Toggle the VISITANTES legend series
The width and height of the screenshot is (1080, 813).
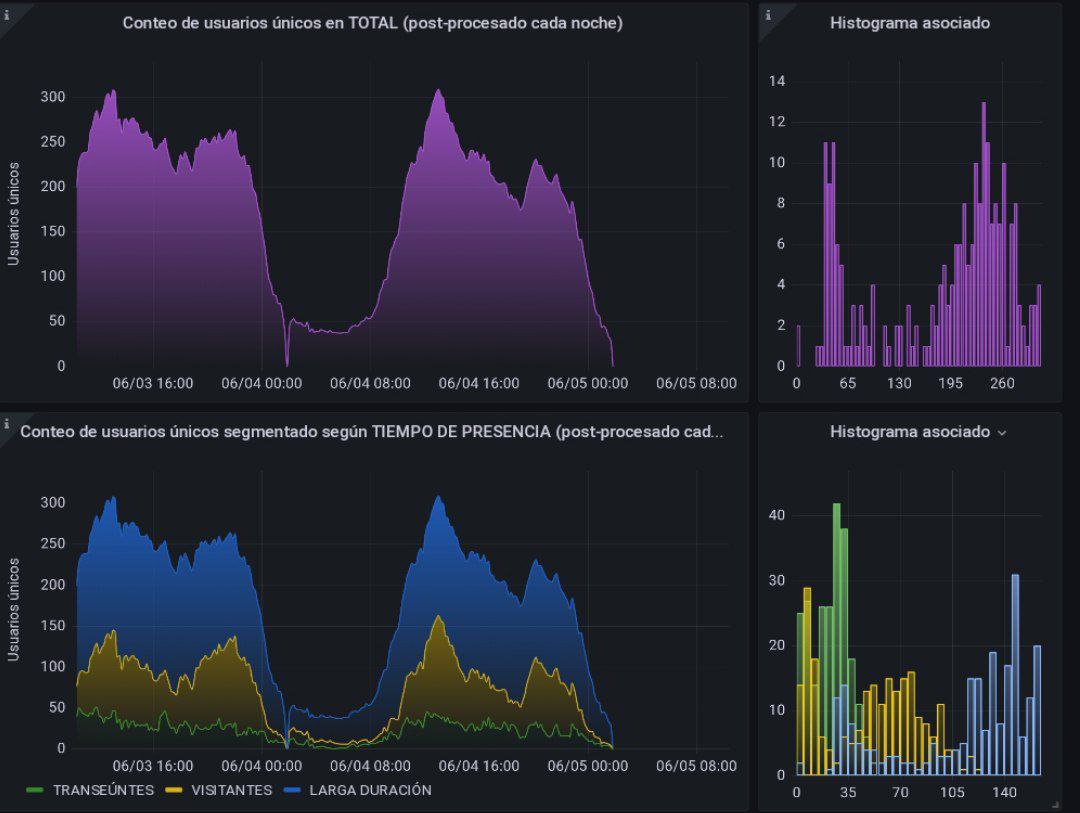click(x=231, y=790)
